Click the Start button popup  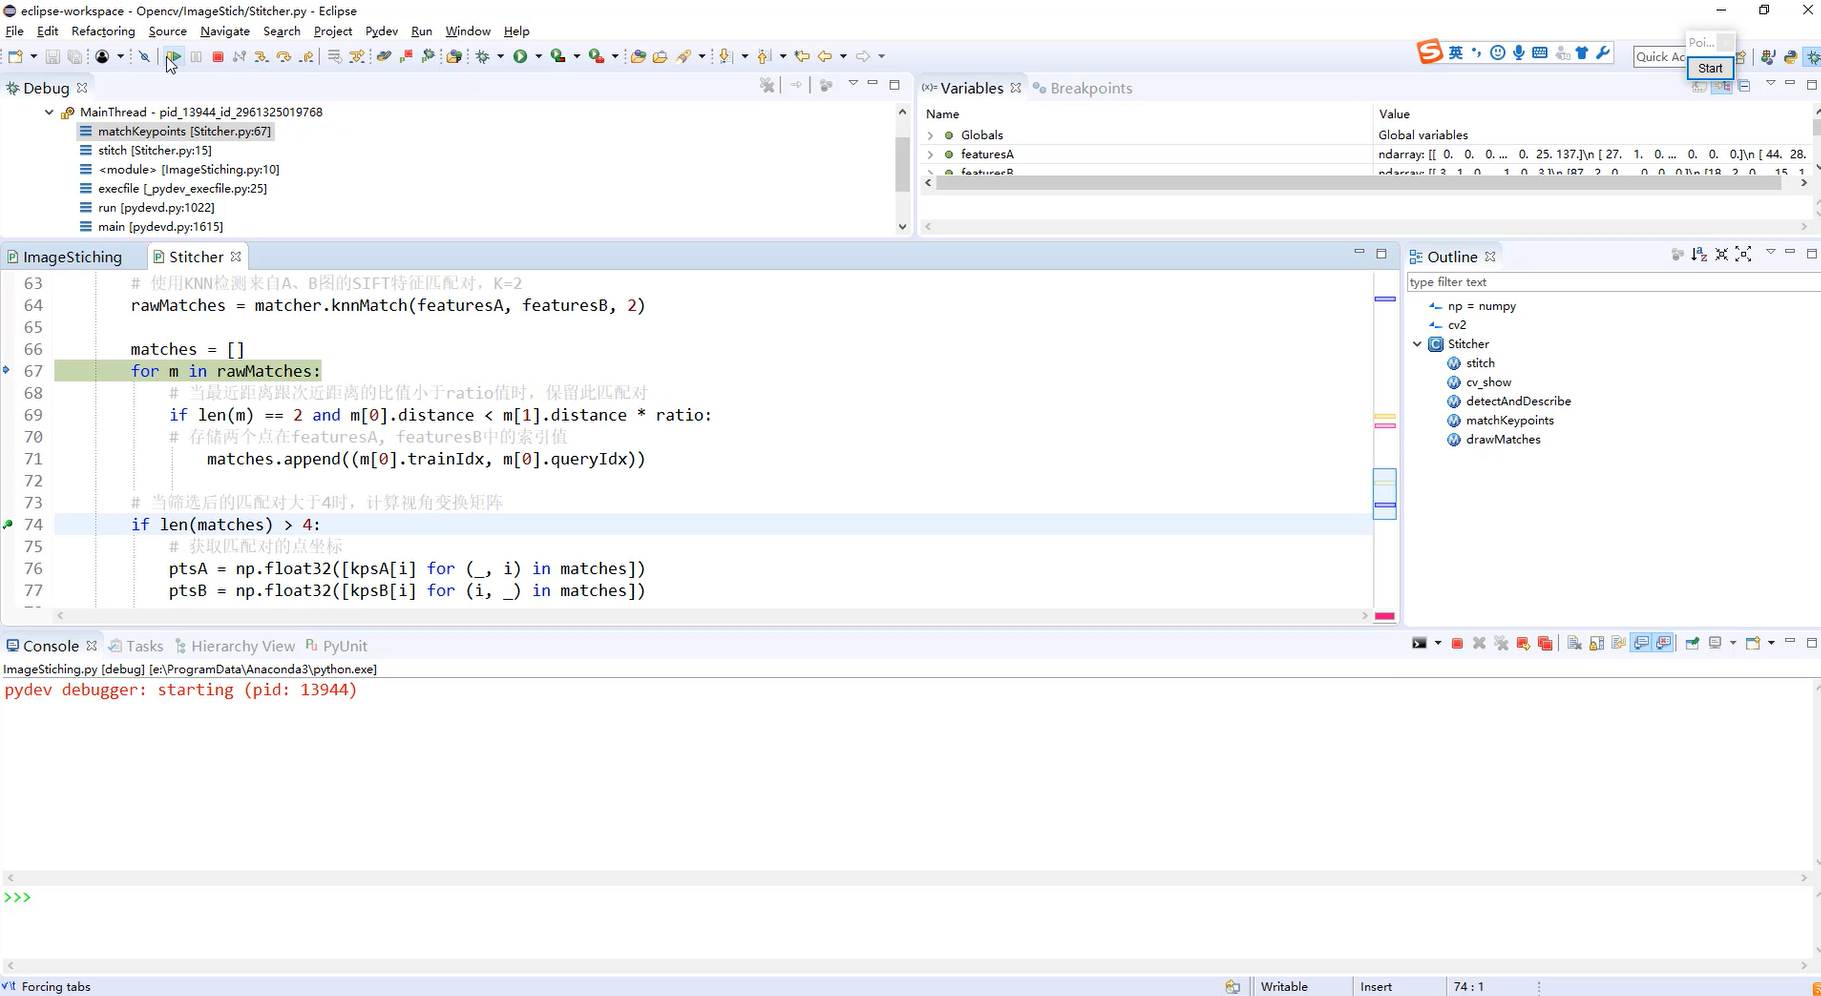tap(1710, 68)
